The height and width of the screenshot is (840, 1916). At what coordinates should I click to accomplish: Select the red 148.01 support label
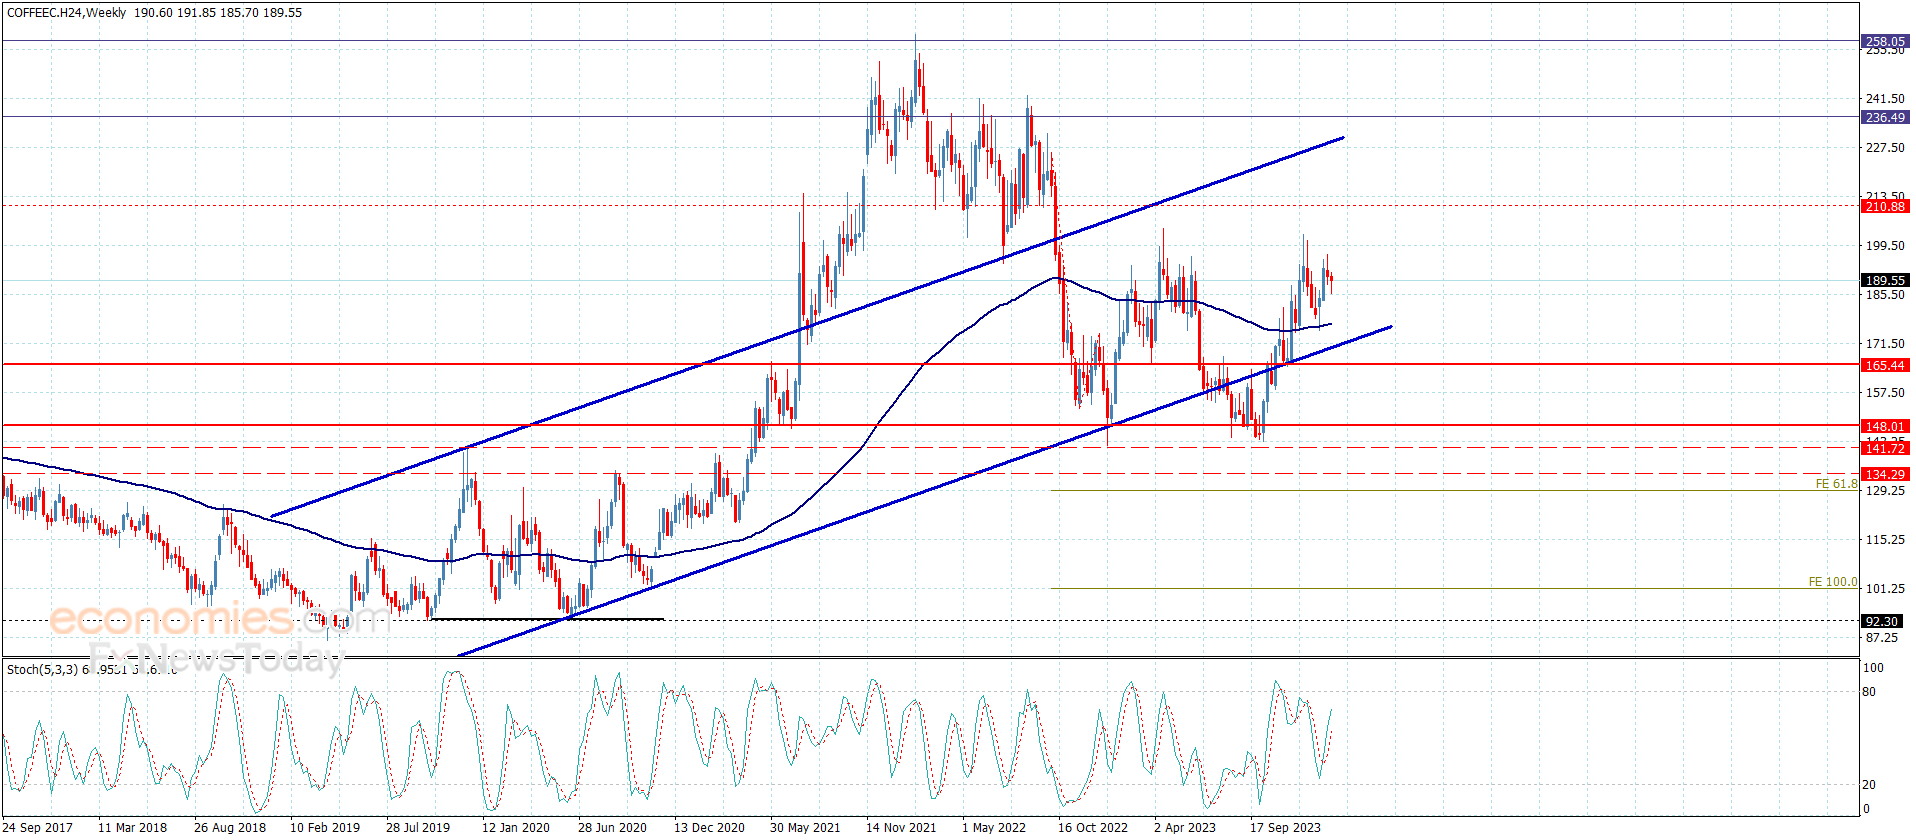(1885, 426)
